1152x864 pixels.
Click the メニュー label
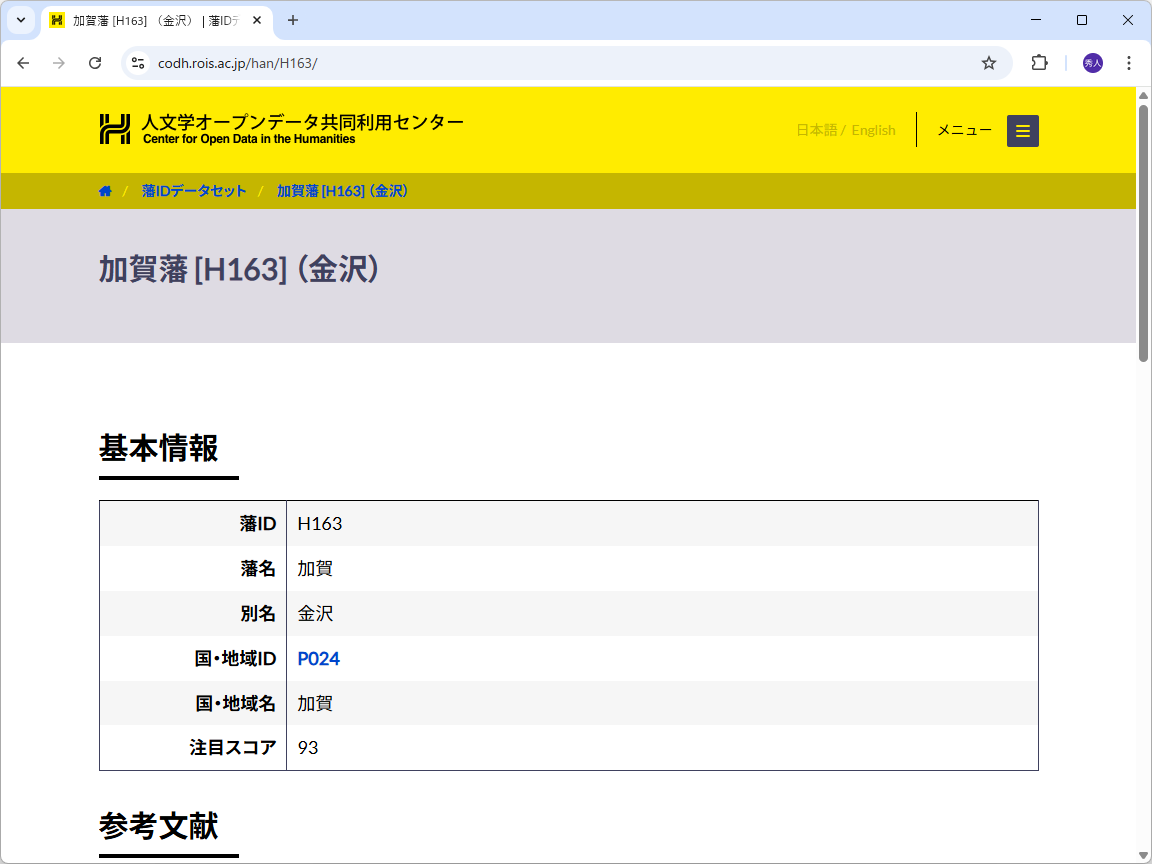(x=964, y=130)
